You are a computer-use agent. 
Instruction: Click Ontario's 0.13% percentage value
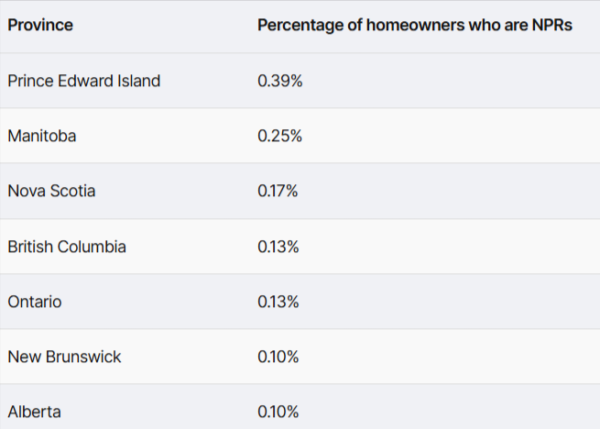point(279,301)
